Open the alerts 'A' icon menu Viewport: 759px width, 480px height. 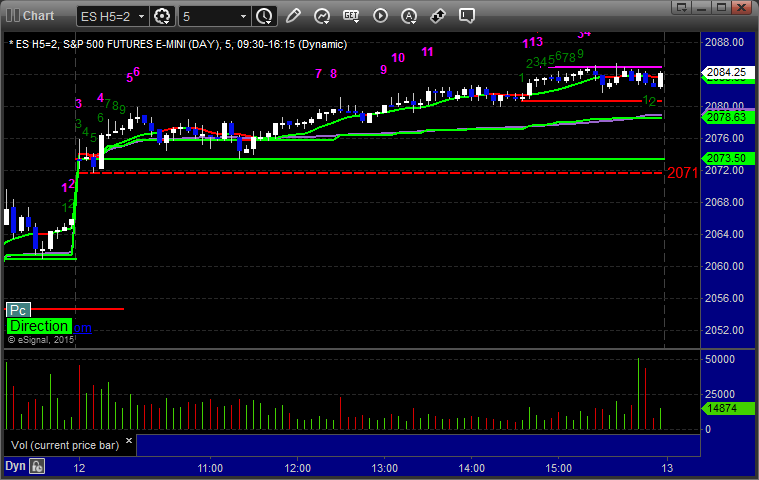409,16
